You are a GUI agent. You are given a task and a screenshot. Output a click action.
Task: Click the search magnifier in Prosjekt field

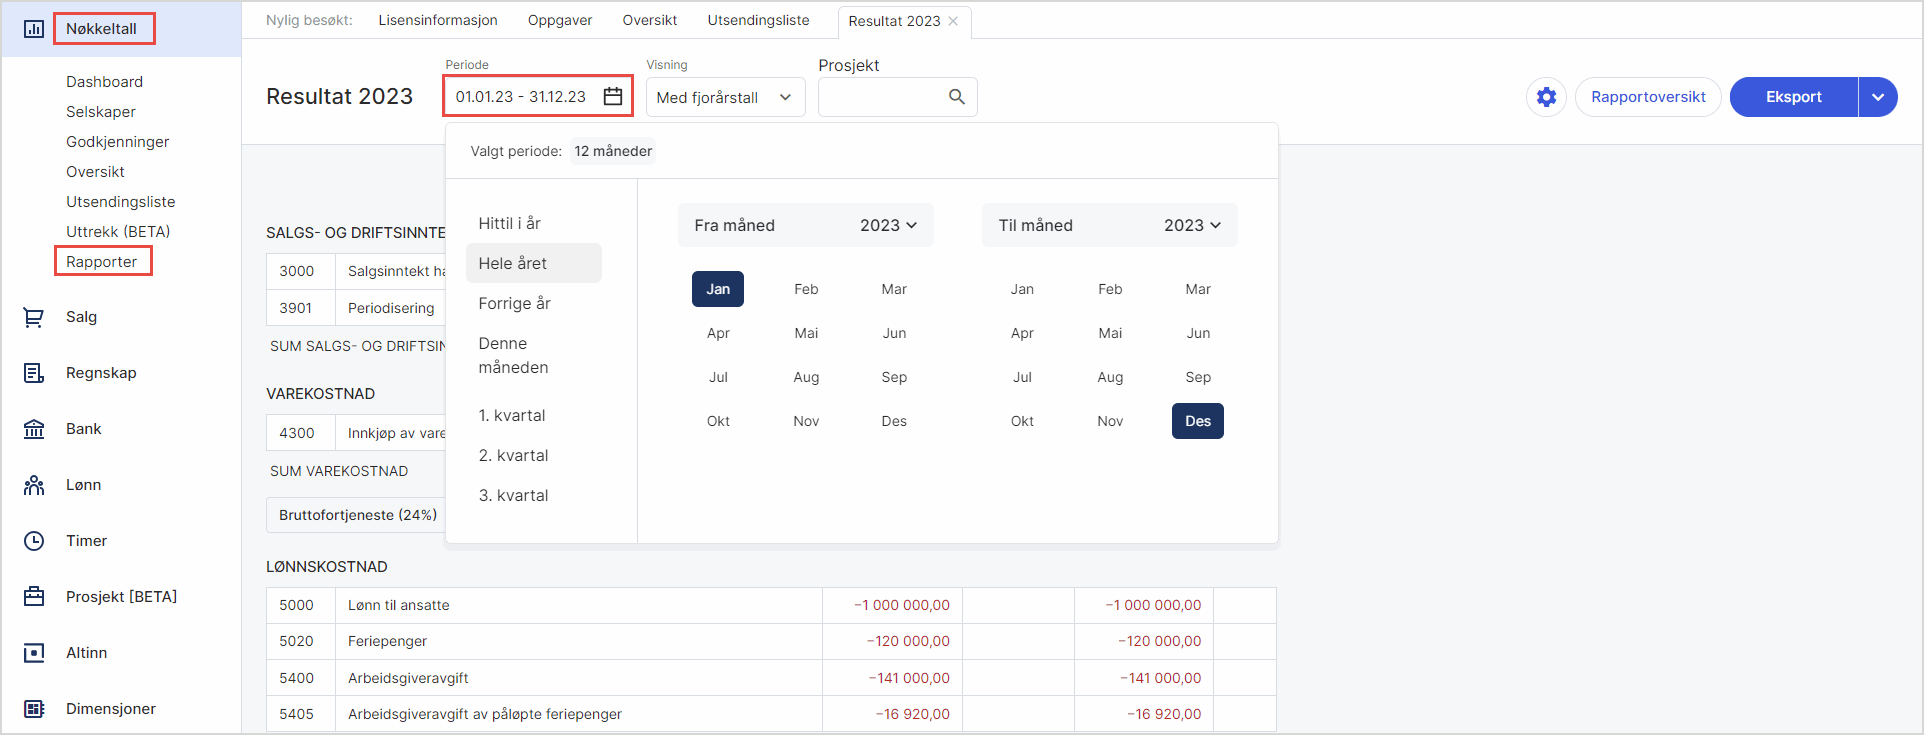click(x=956, y=97)
